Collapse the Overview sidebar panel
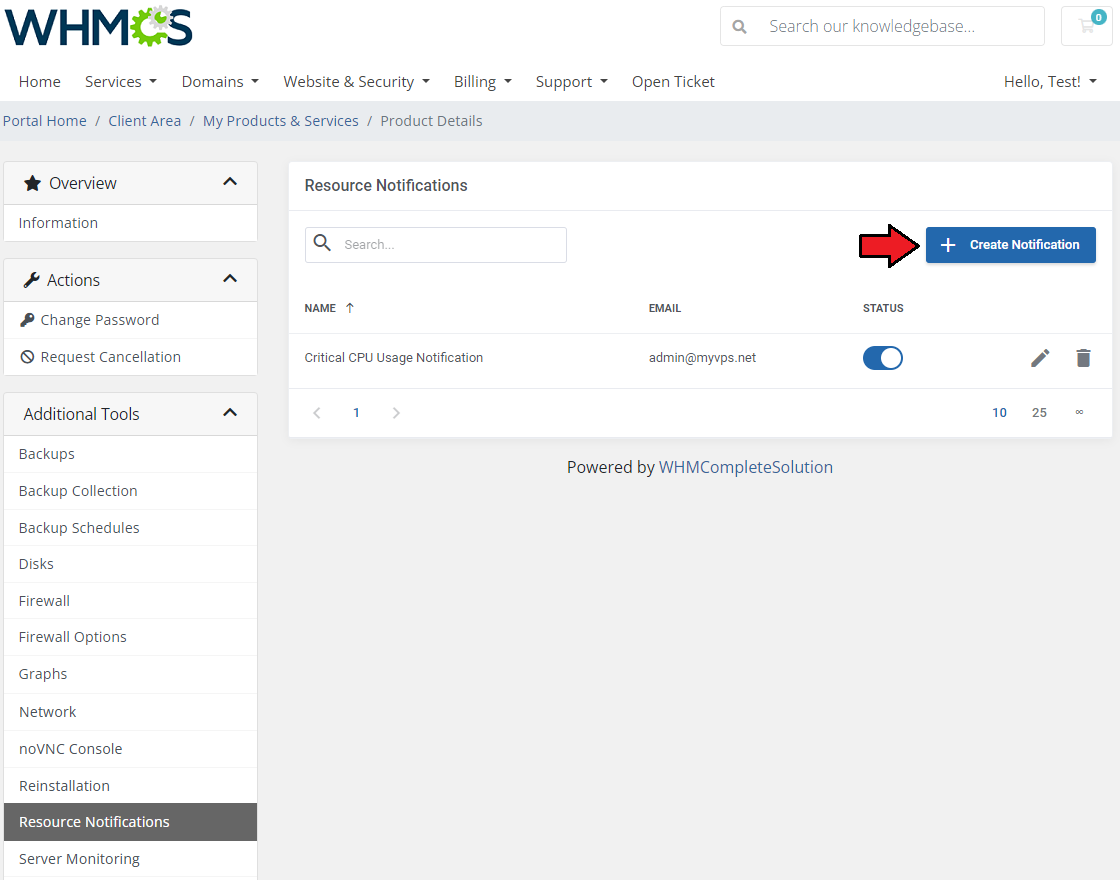The width and height of the screenshot is (1120, 880). 230,182
